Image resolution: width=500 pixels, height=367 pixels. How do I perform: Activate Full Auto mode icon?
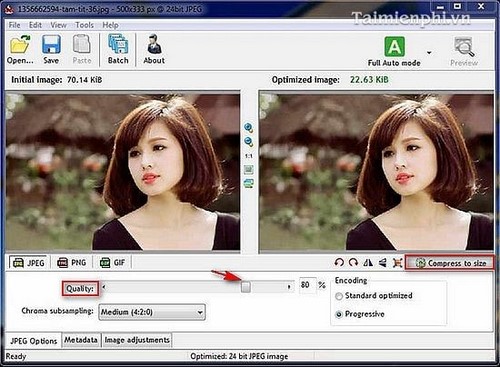click(x=394, y=51)
